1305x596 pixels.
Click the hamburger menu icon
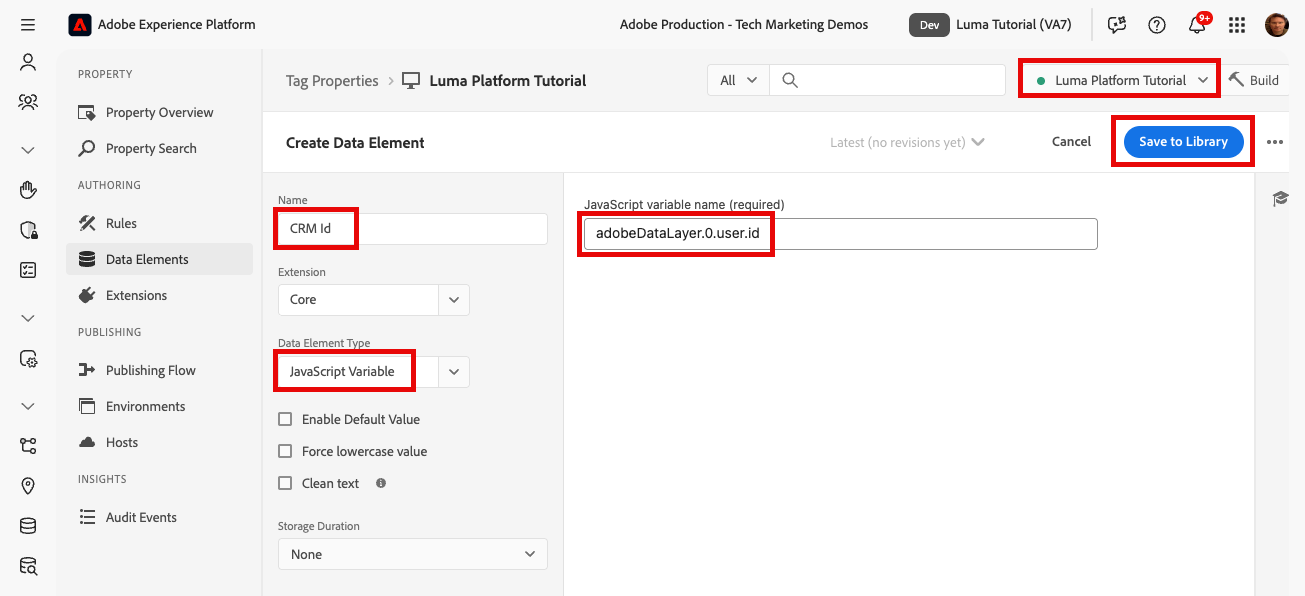point(28,25)
